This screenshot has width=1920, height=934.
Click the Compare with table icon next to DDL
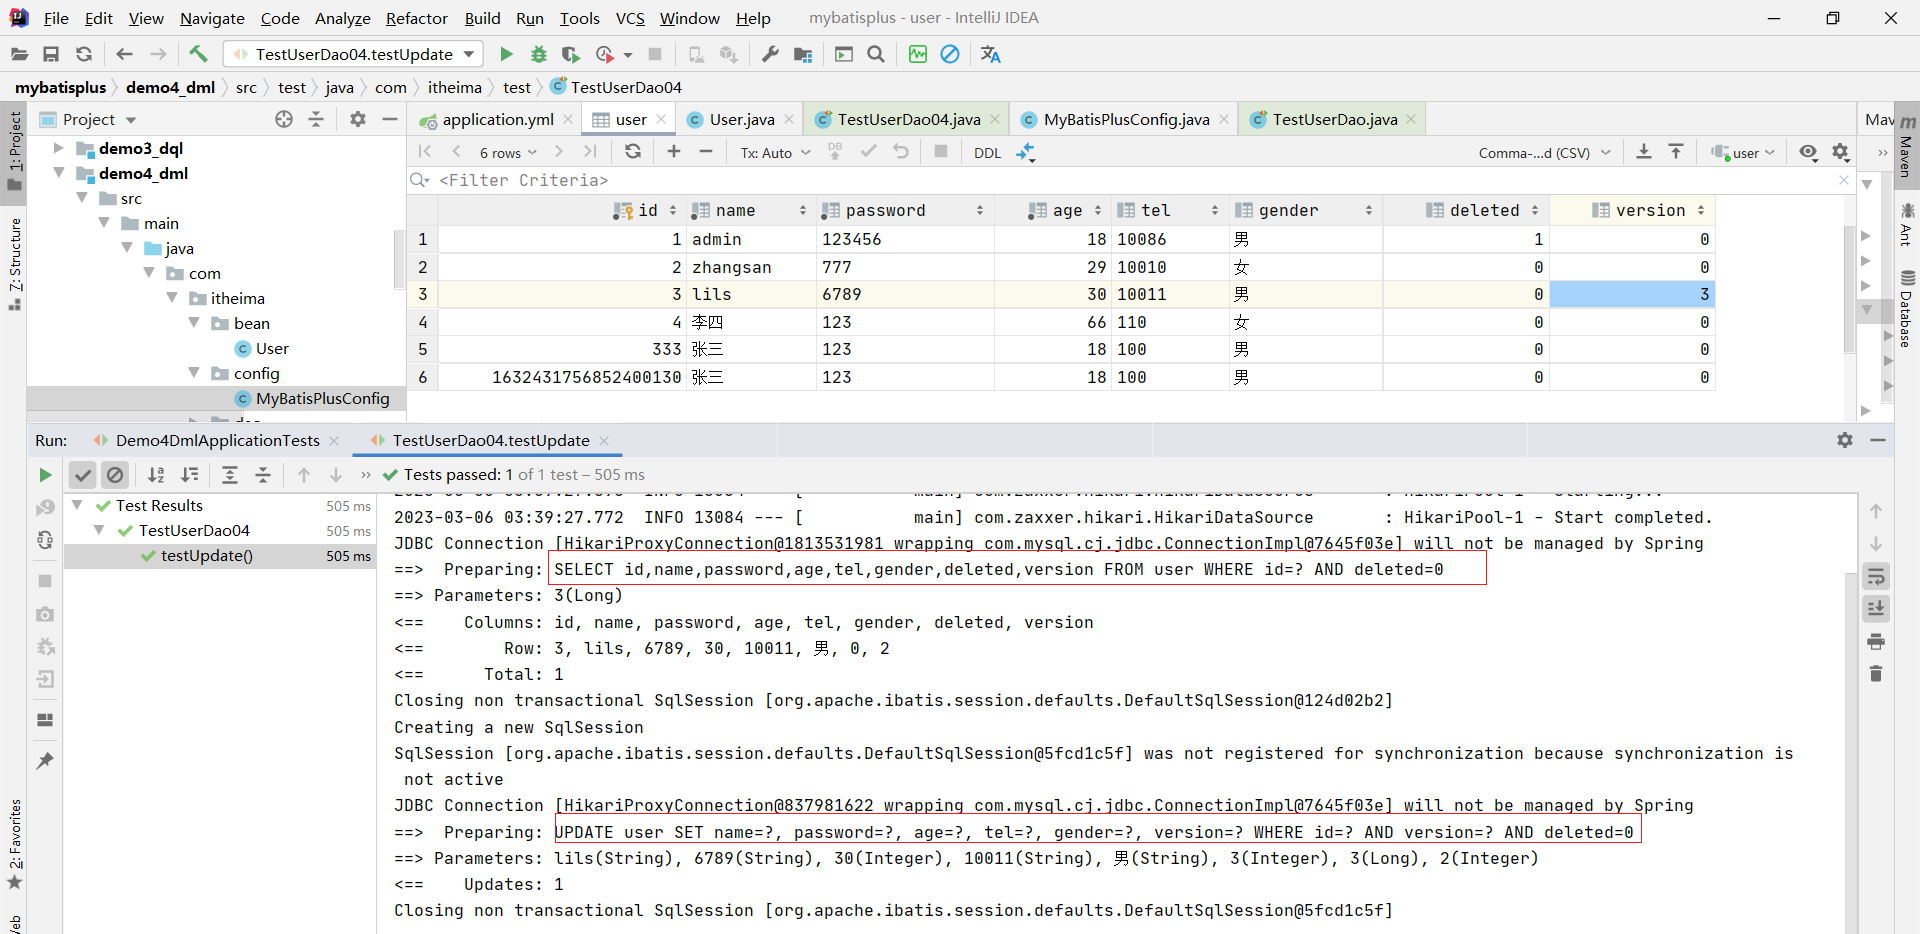1026,152
